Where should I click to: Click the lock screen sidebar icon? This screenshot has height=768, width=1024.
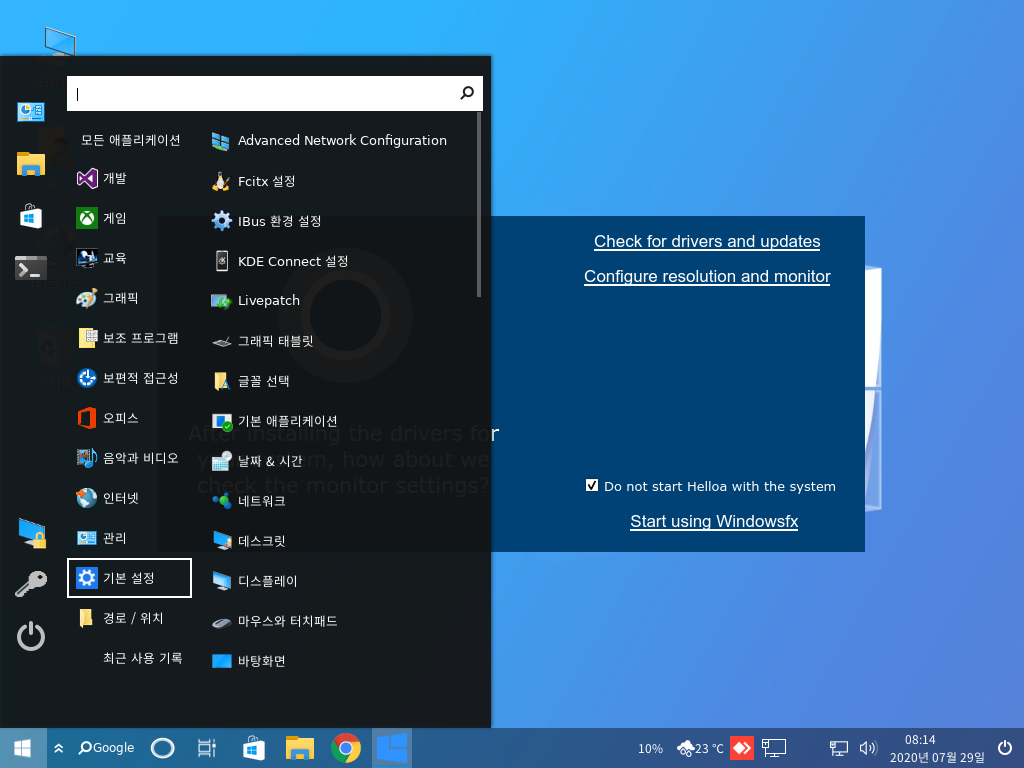click(32, 533)
